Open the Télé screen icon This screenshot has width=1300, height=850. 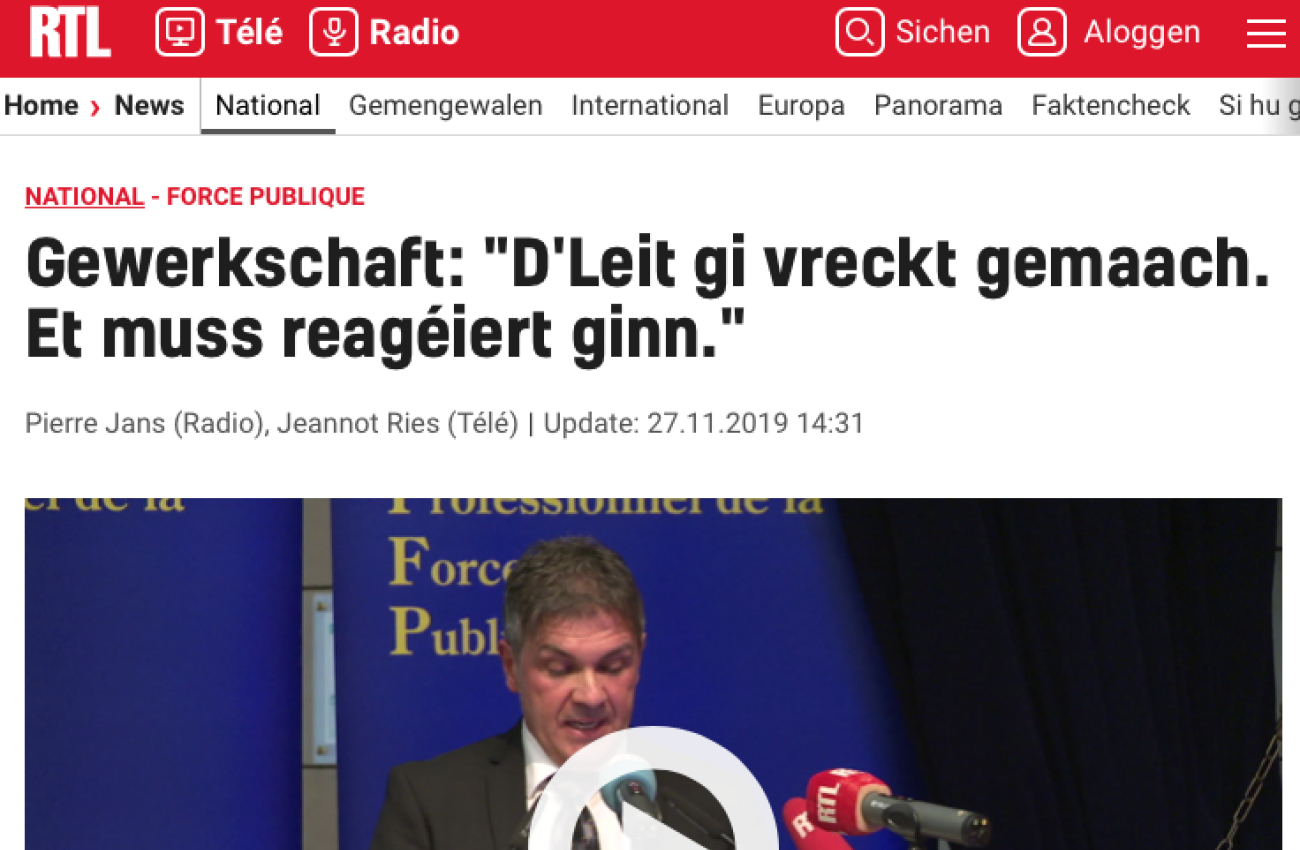coord(180,33)
